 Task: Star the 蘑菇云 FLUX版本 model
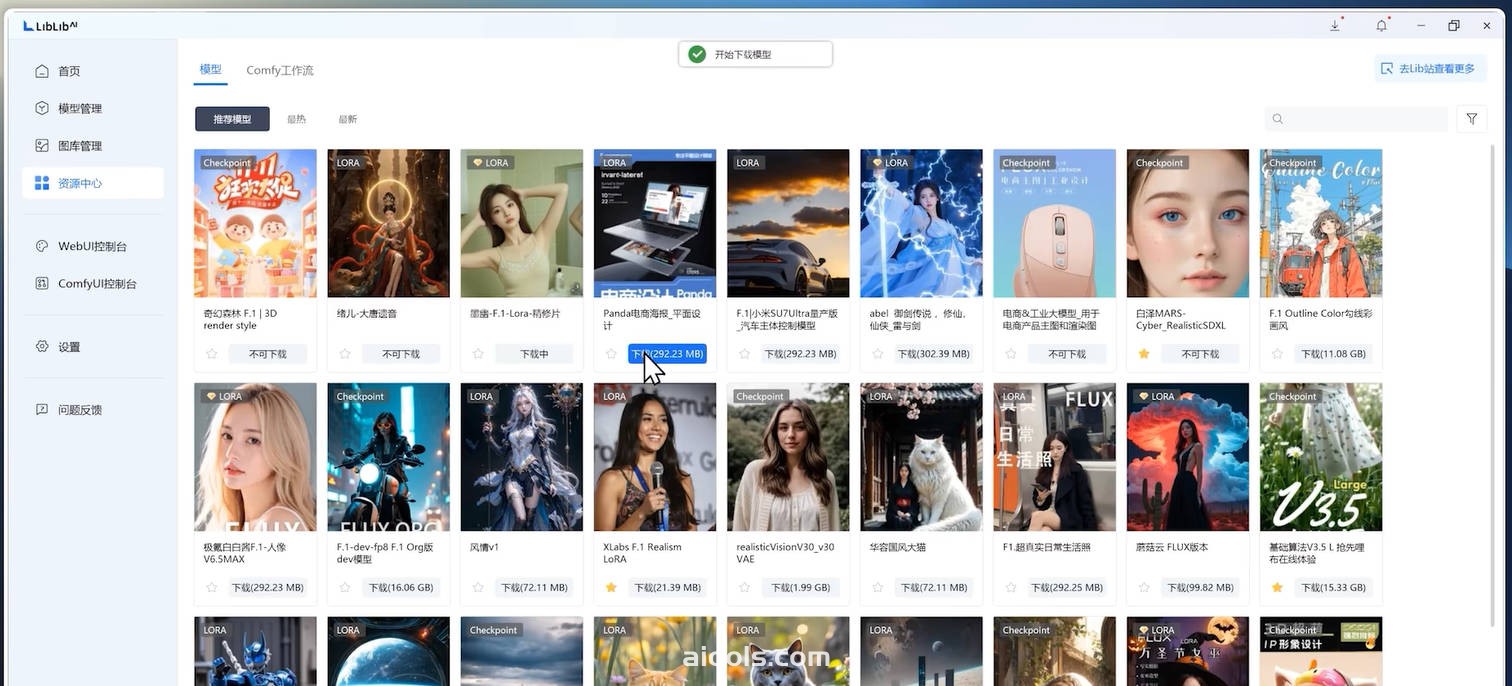[1144, 588]
